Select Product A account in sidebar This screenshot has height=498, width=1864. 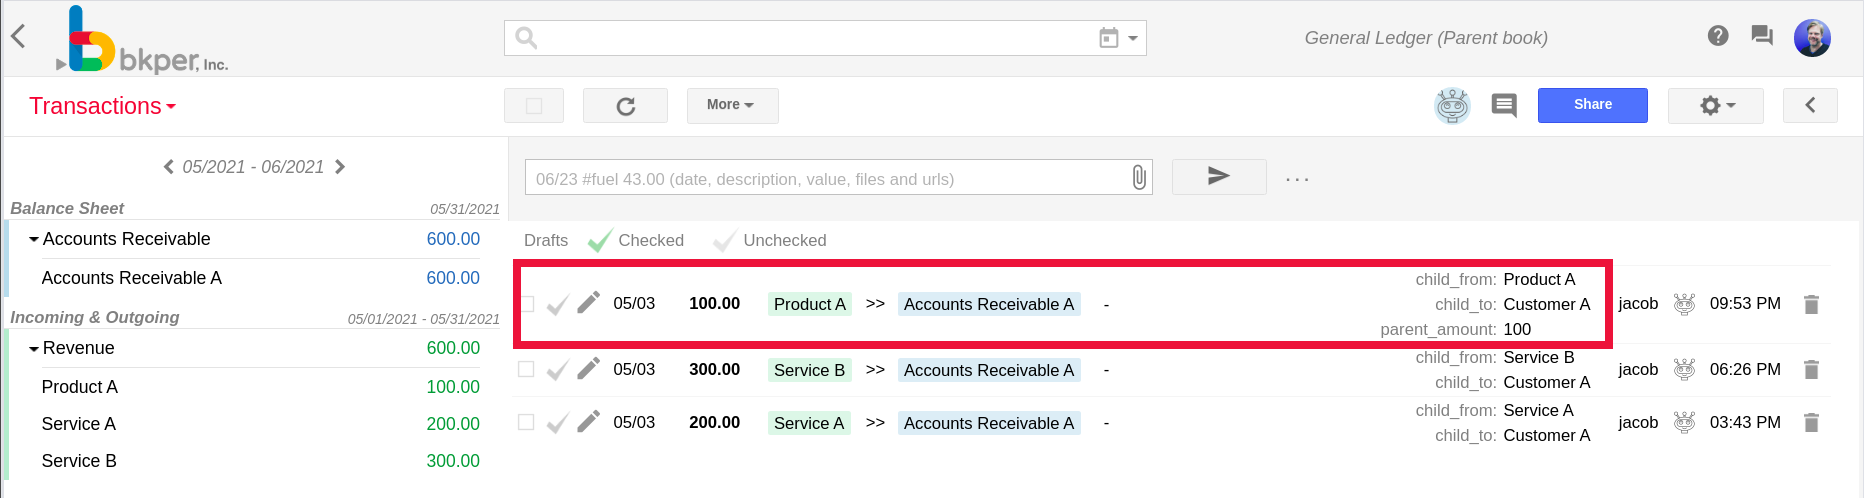tap(80, 387)
